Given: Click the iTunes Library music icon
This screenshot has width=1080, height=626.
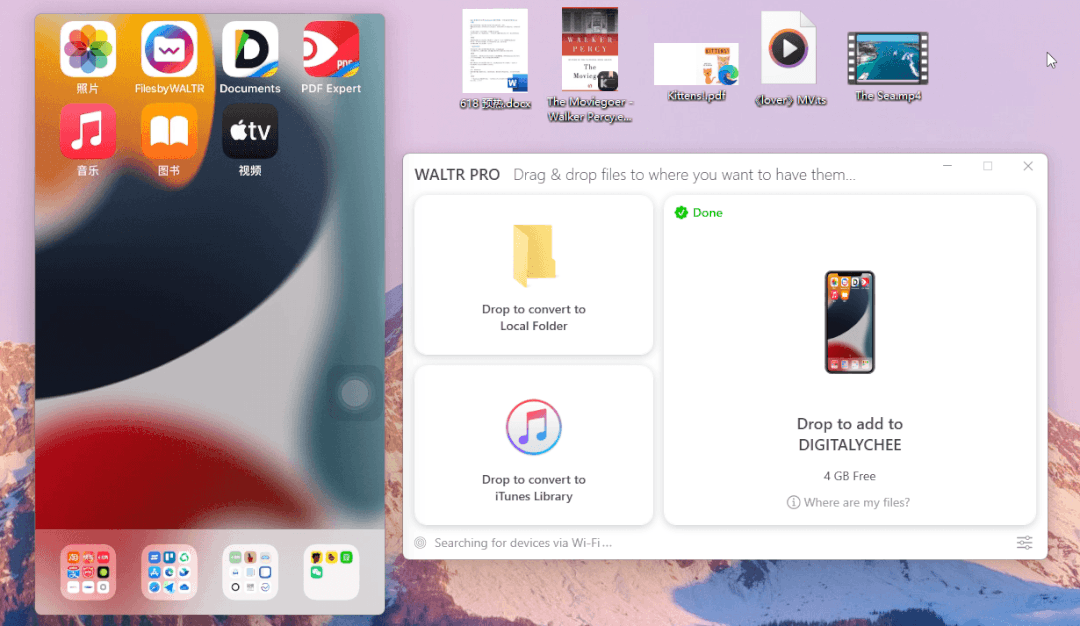Looking at the screenshot, I should tap(534, 427).
